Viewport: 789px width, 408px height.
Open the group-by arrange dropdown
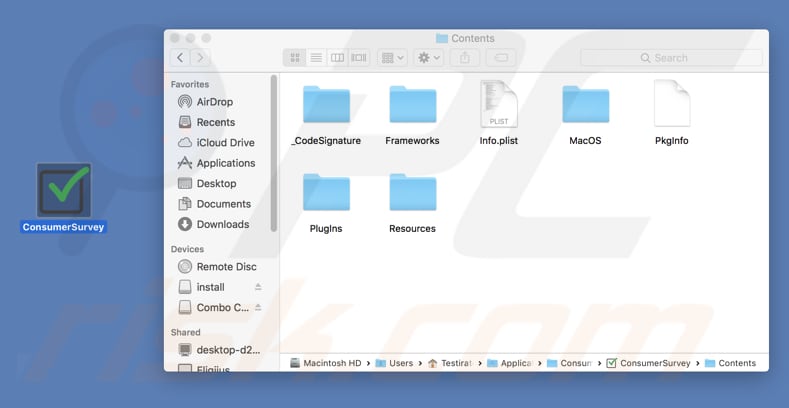point(392,58)
